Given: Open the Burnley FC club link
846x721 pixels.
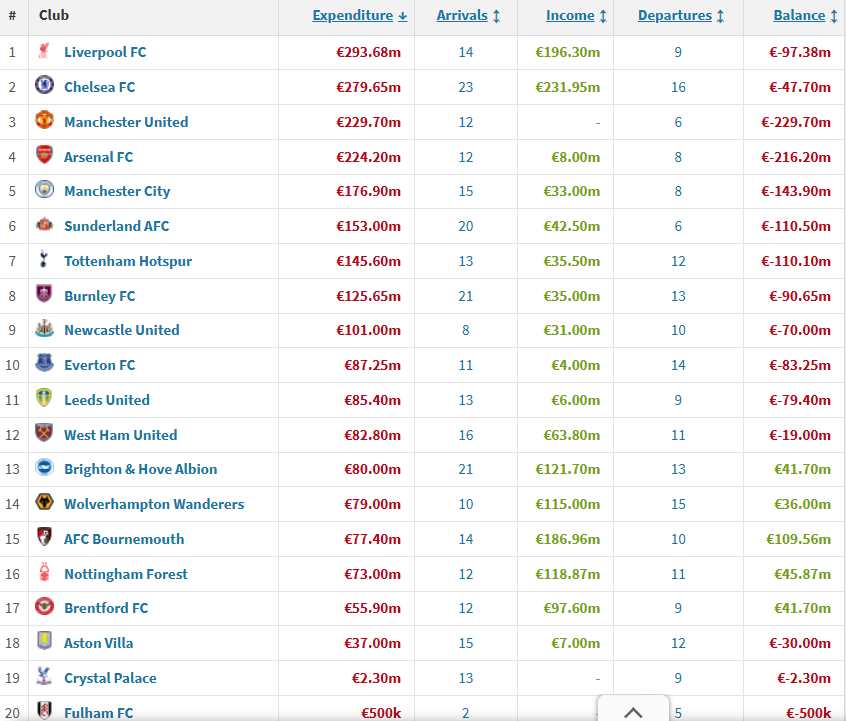Looking at the screenshot, I should point(100,296).
